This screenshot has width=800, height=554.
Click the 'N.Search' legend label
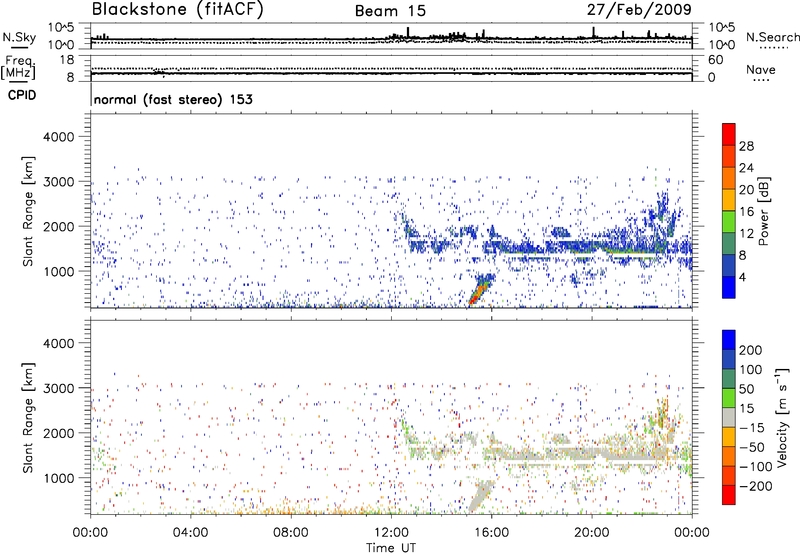[772, 37]
